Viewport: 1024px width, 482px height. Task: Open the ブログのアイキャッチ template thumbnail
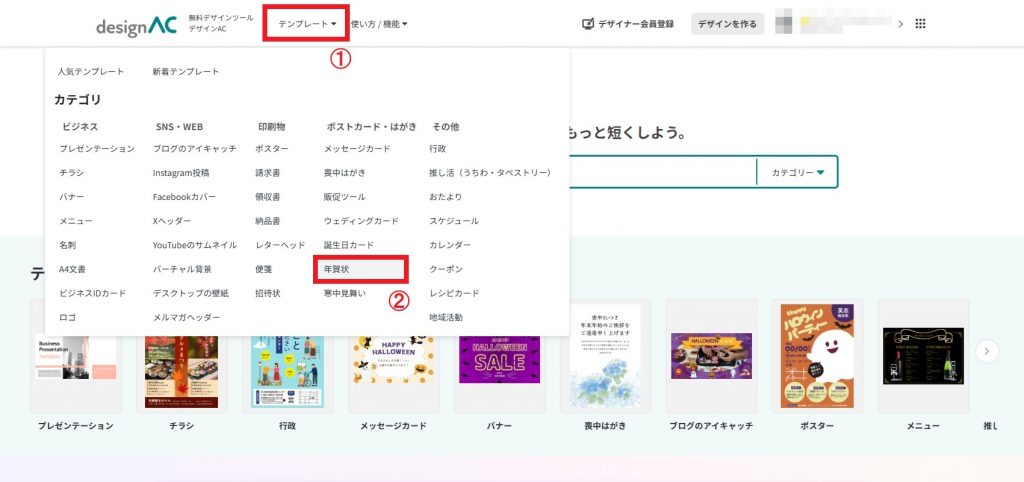711,356
